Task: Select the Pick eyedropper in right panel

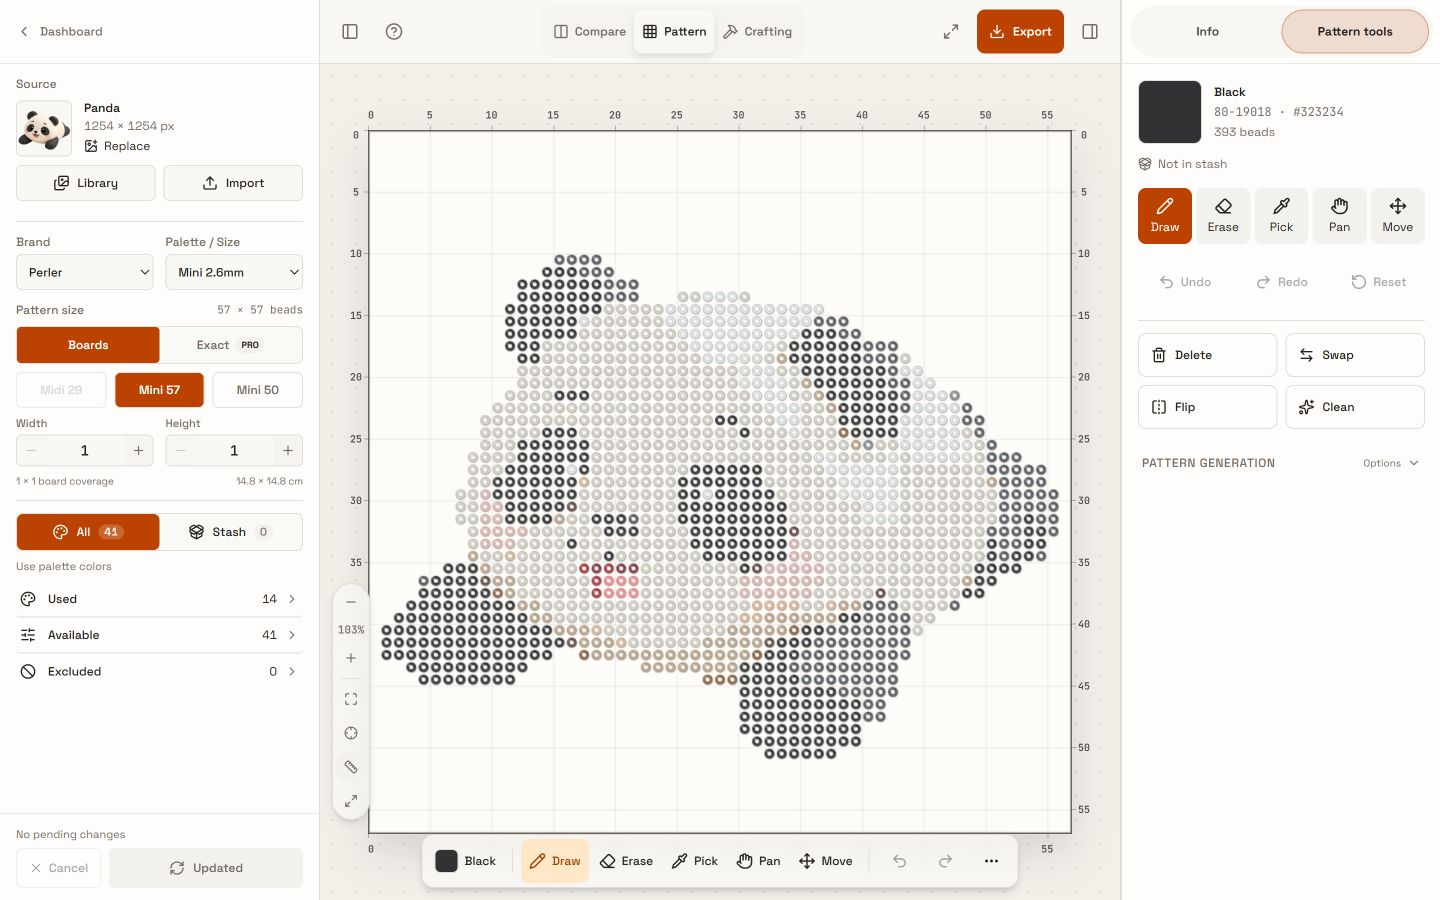Action: pos(1281,216)
